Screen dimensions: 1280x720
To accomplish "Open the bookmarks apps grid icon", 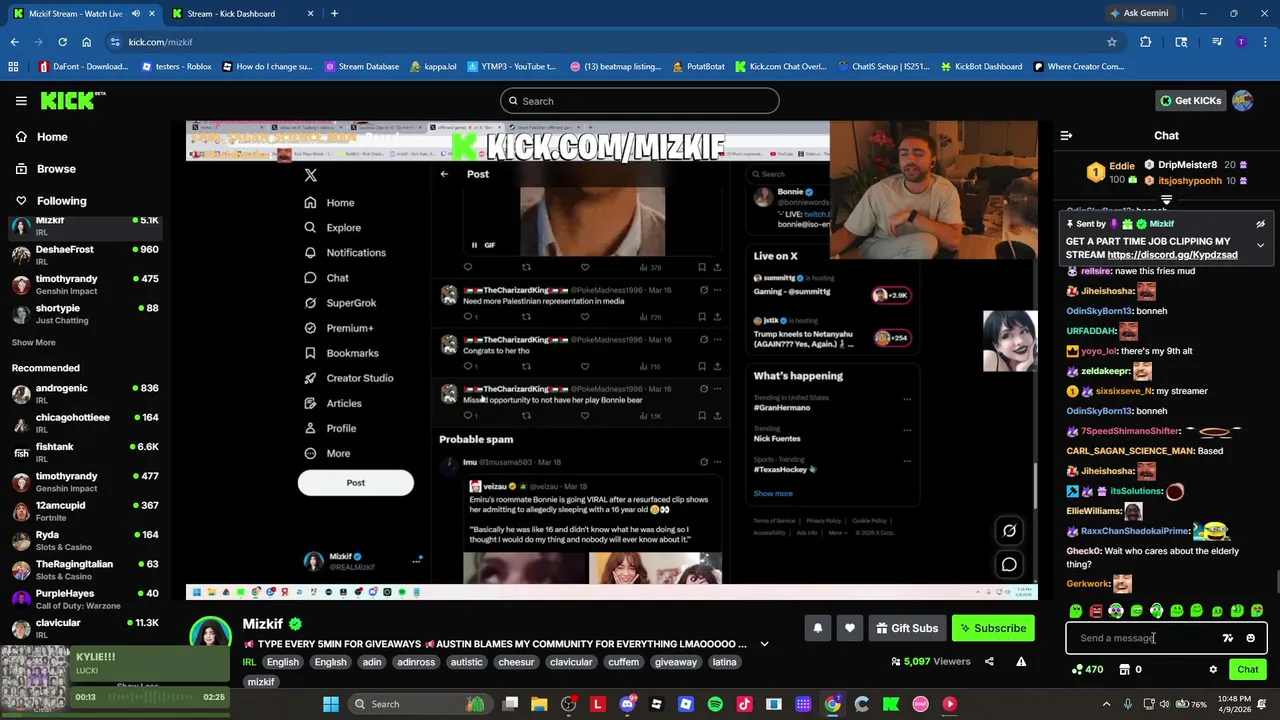I will [13, 67].
